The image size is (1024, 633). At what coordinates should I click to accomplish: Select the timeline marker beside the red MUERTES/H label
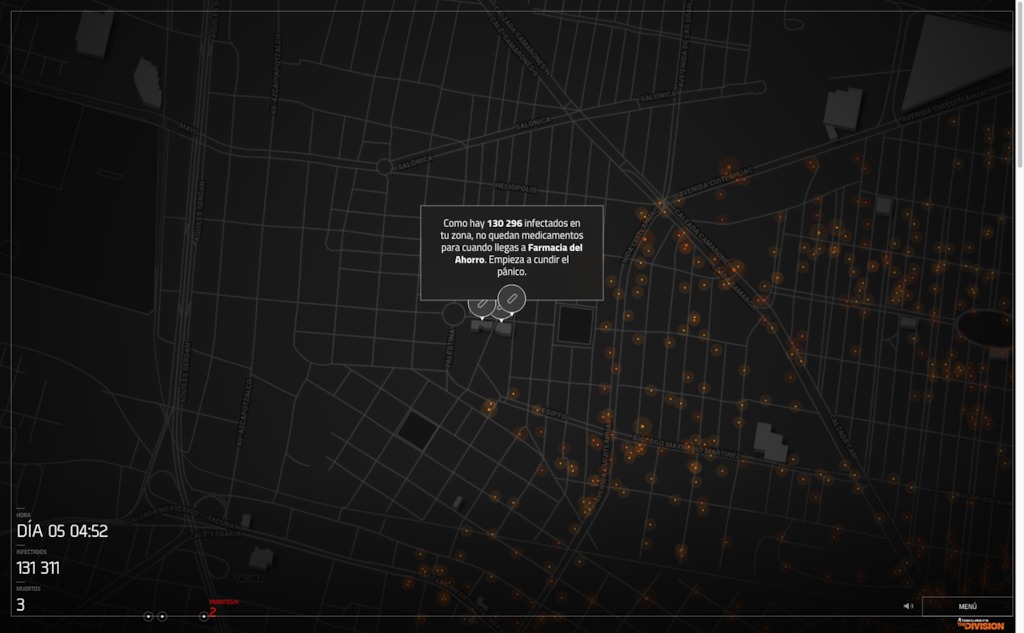[x=204, y=616]
